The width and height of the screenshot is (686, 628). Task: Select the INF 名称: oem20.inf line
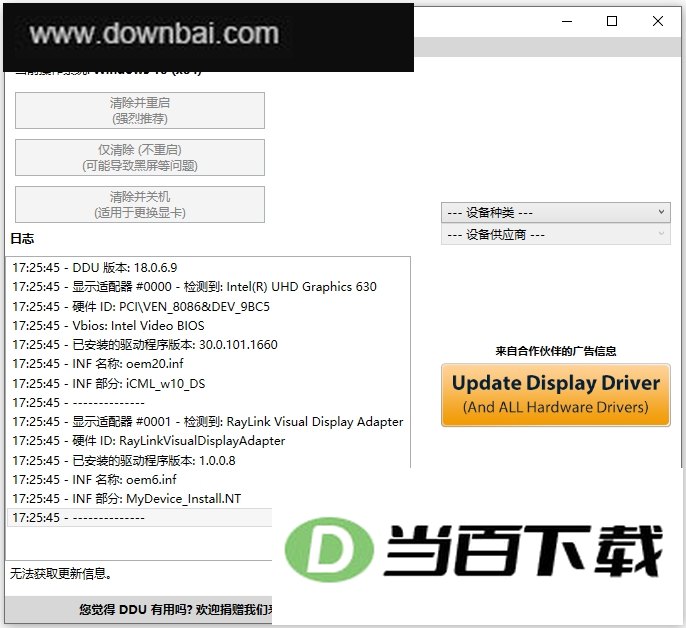pyautogui.click(x=98, y=364)
